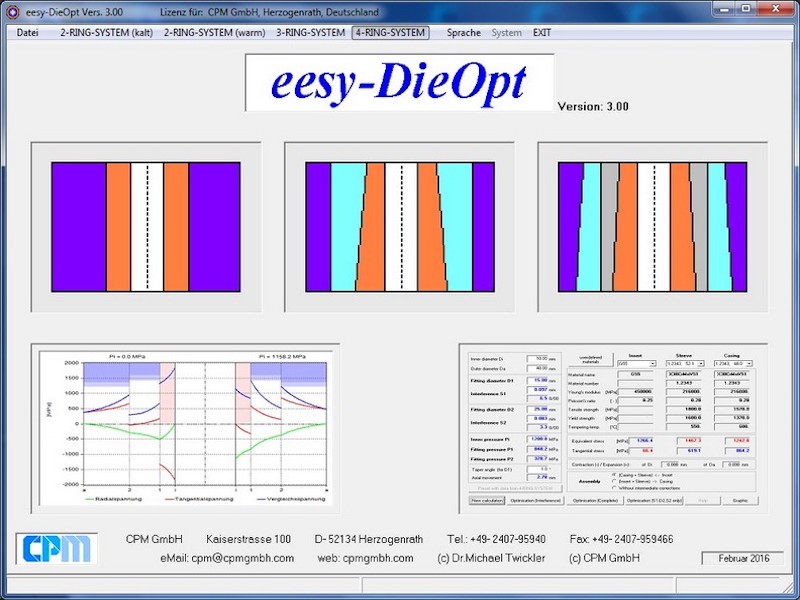Select the four-ring die cross-section picture

click(653, 227)
